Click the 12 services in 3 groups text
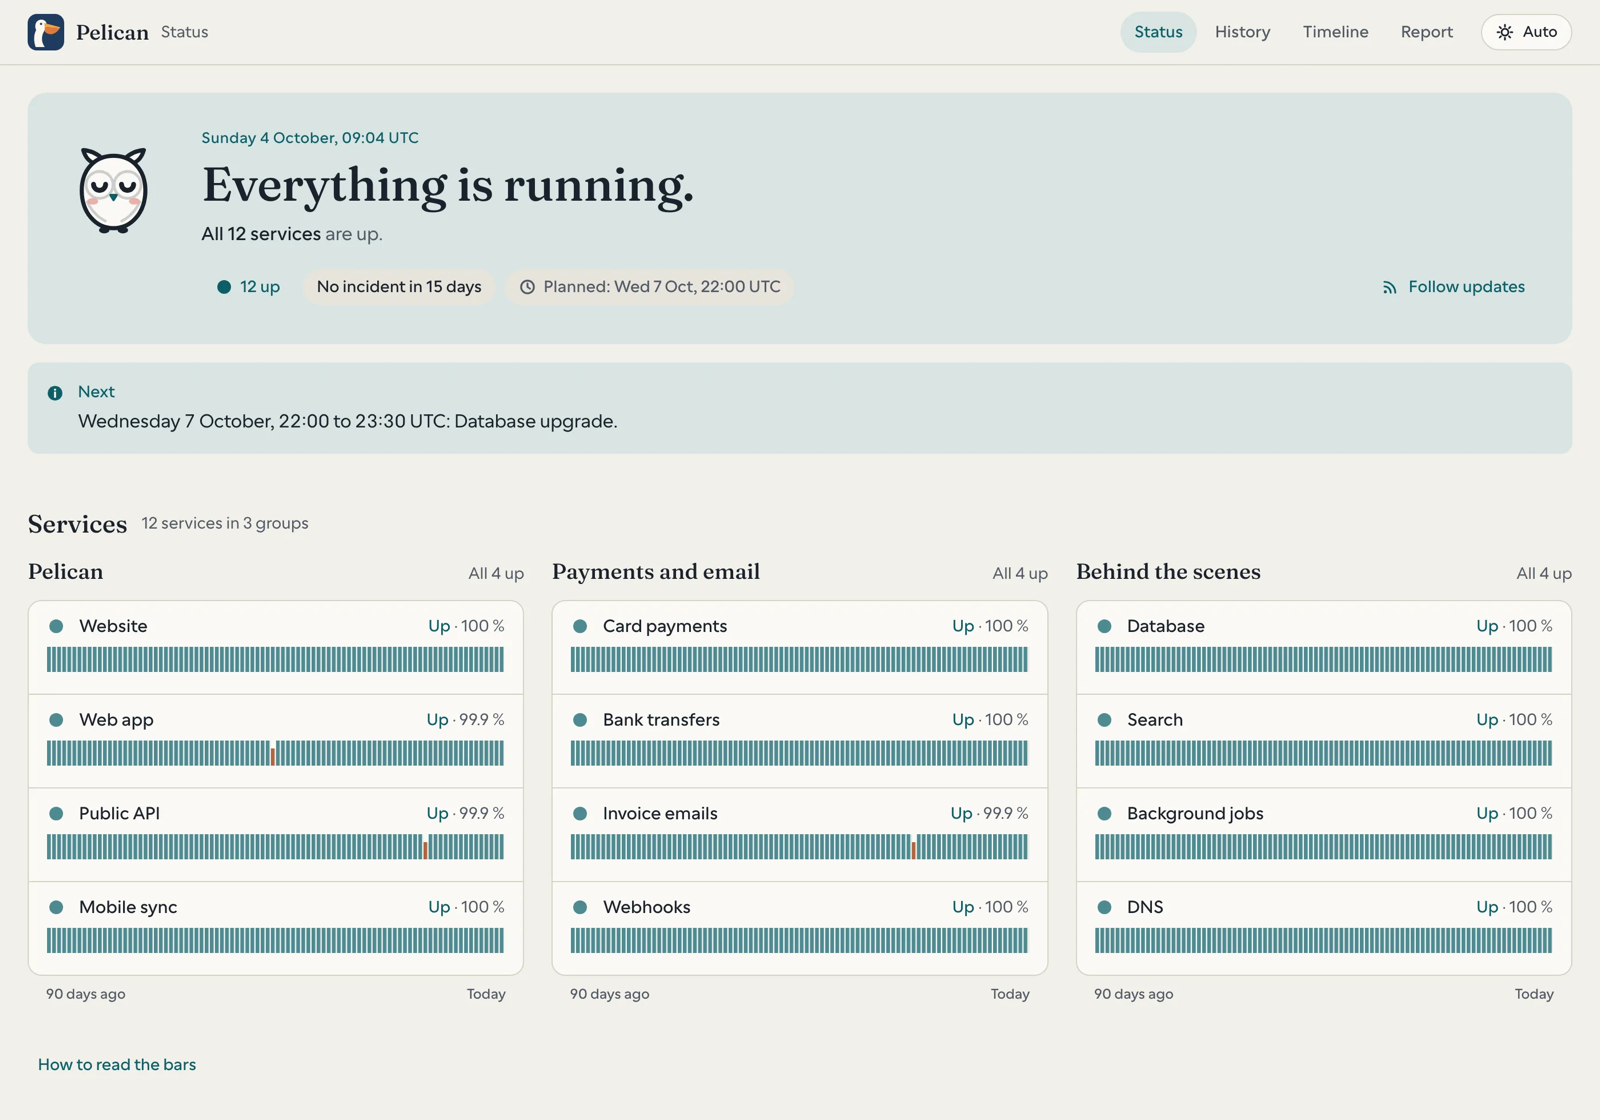 tap(225, 523)
